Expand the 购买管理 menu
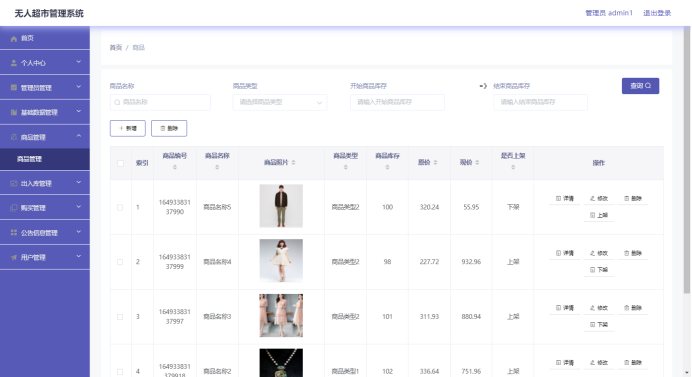Viewport: 692px width, 377px height. [x=45, y=208]
